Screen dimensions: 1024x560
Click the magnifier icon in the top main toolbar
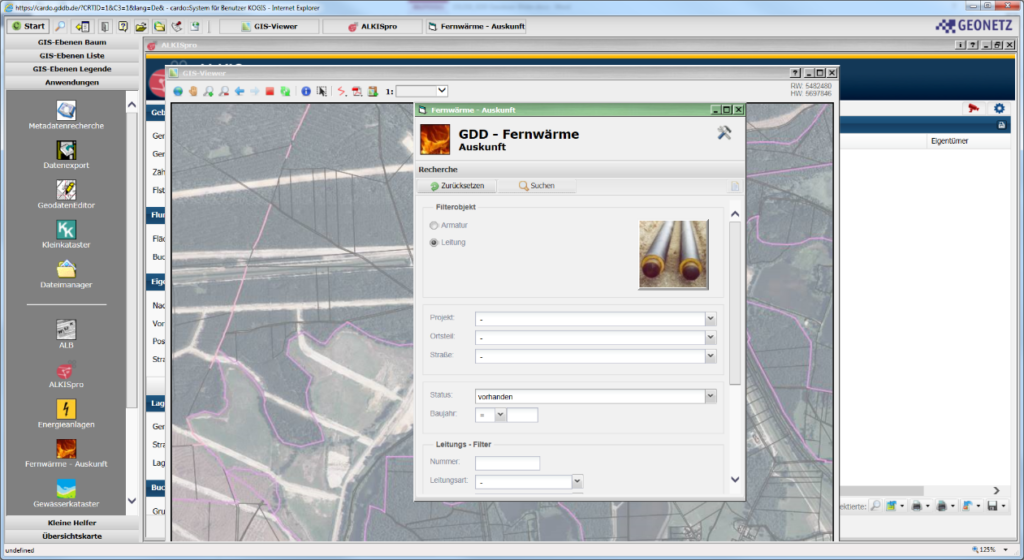[x=60, y=26]
